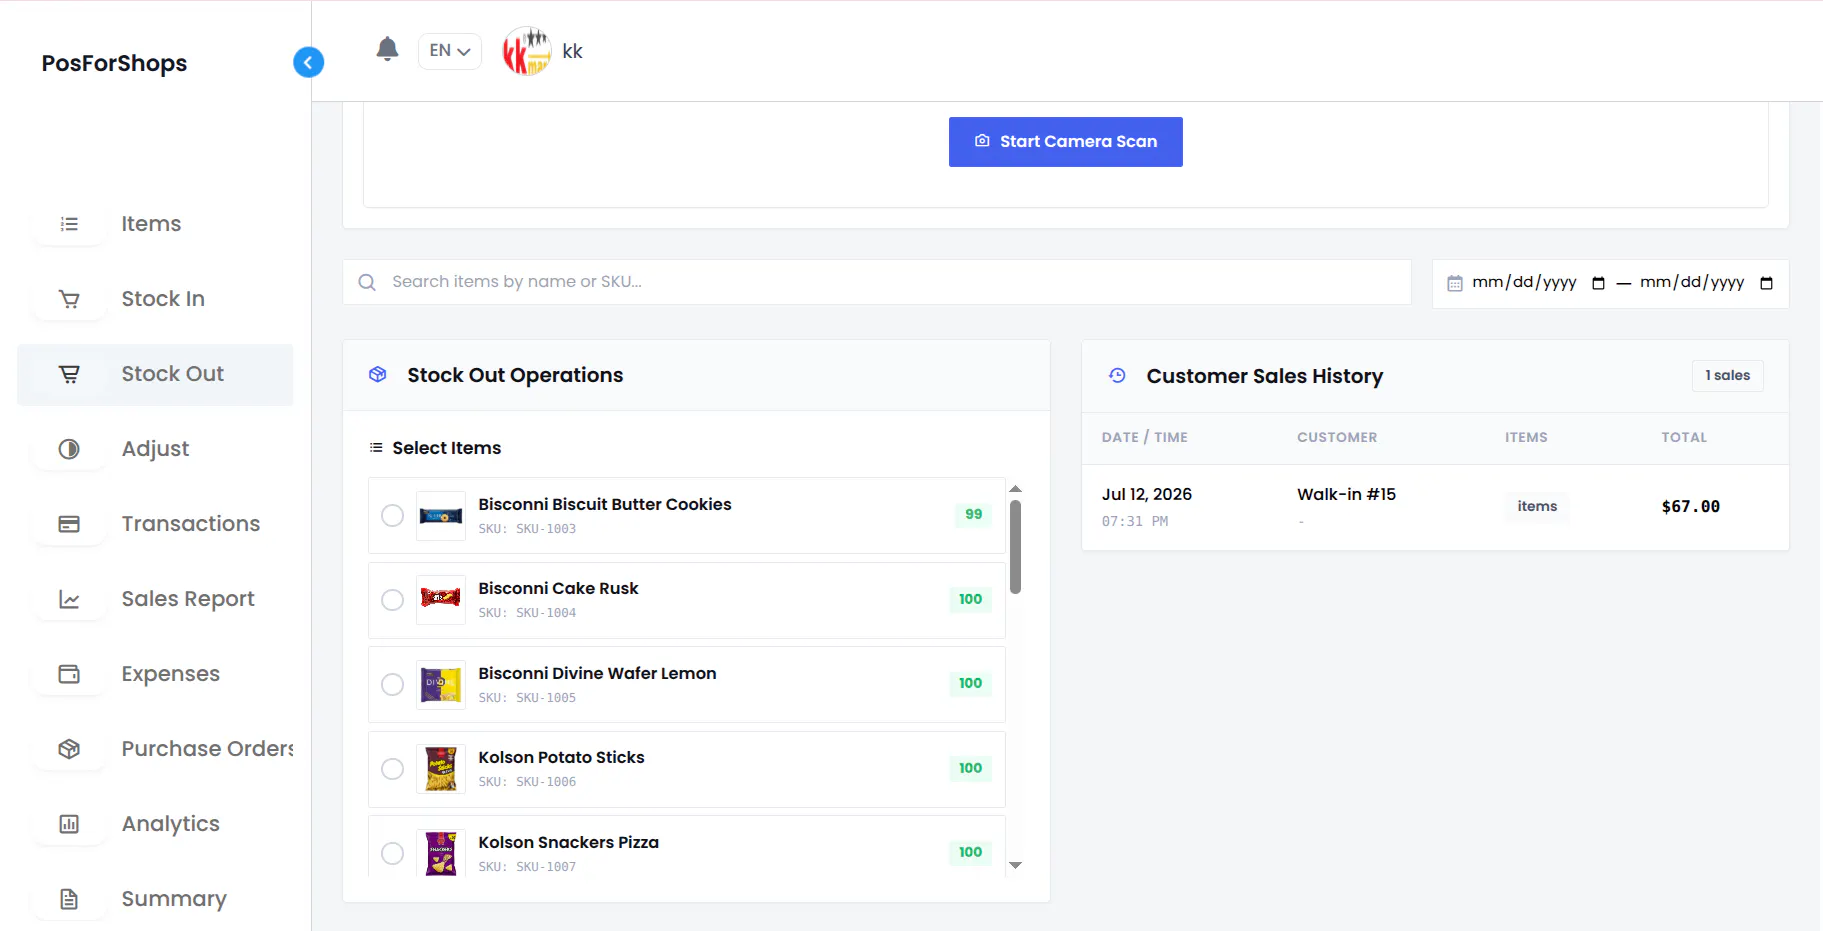Click Cake Rusk's 100 stock badge
This screenshot has width=1823, height=931.
point(970,599)
